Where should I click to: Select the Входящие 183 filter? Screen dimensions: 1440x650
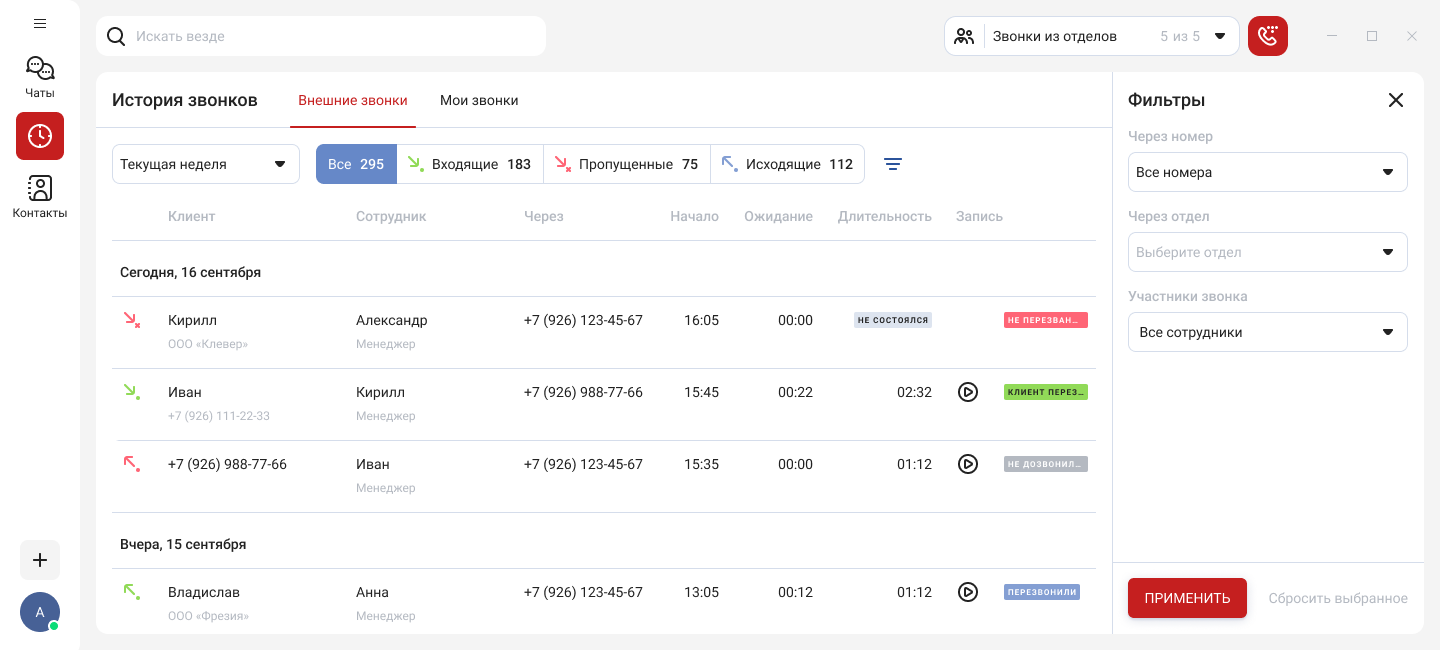point(470,164)
